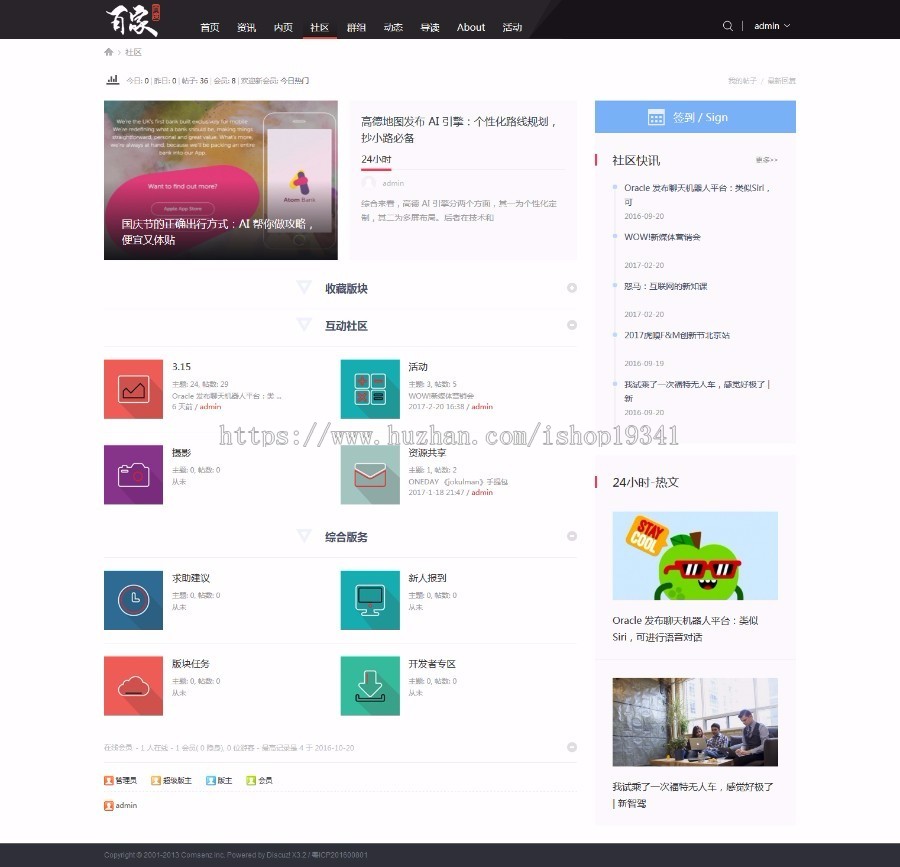Open the admin user dropdown menu
The height and width of the screenshot is (867, 900).
click(772, 26)
